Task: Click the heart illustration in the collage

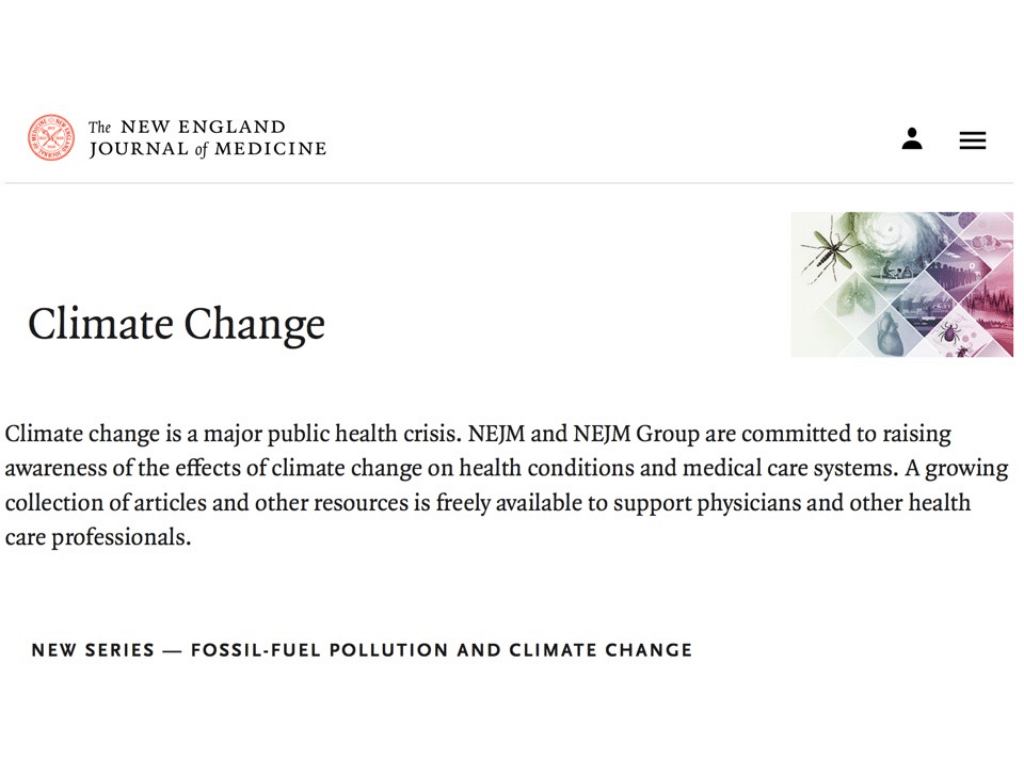Action: (889, 332)
